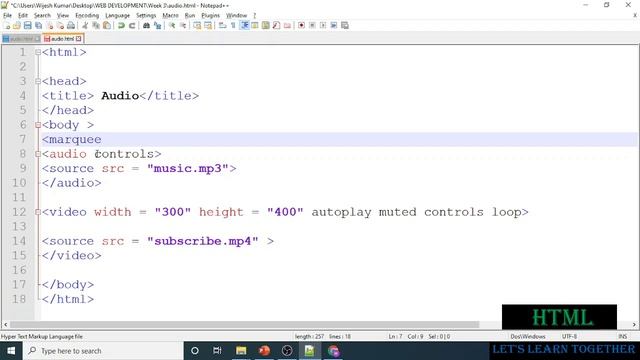Click the Zoom In toolbar icon

(172, 25)
